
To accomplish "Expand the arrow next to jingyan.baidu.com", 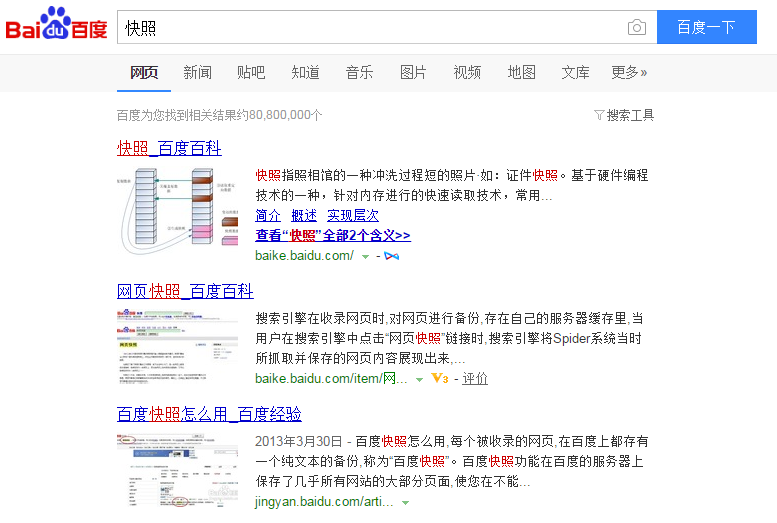I will (406, 502).
